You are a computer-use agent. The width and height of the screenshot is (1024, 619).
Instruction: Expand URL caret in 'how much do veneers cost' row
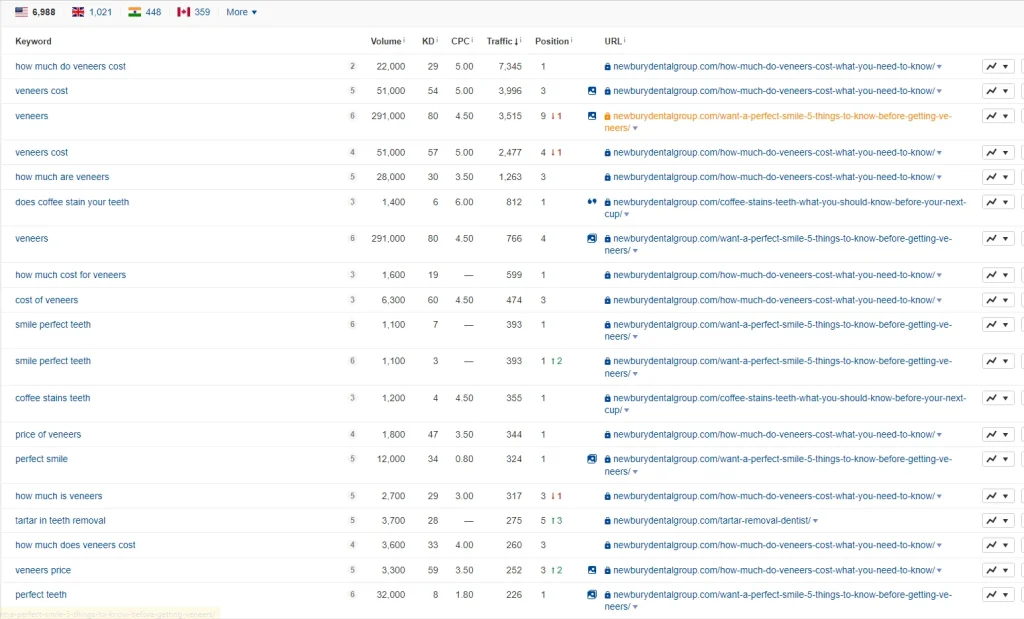point(939,67)
